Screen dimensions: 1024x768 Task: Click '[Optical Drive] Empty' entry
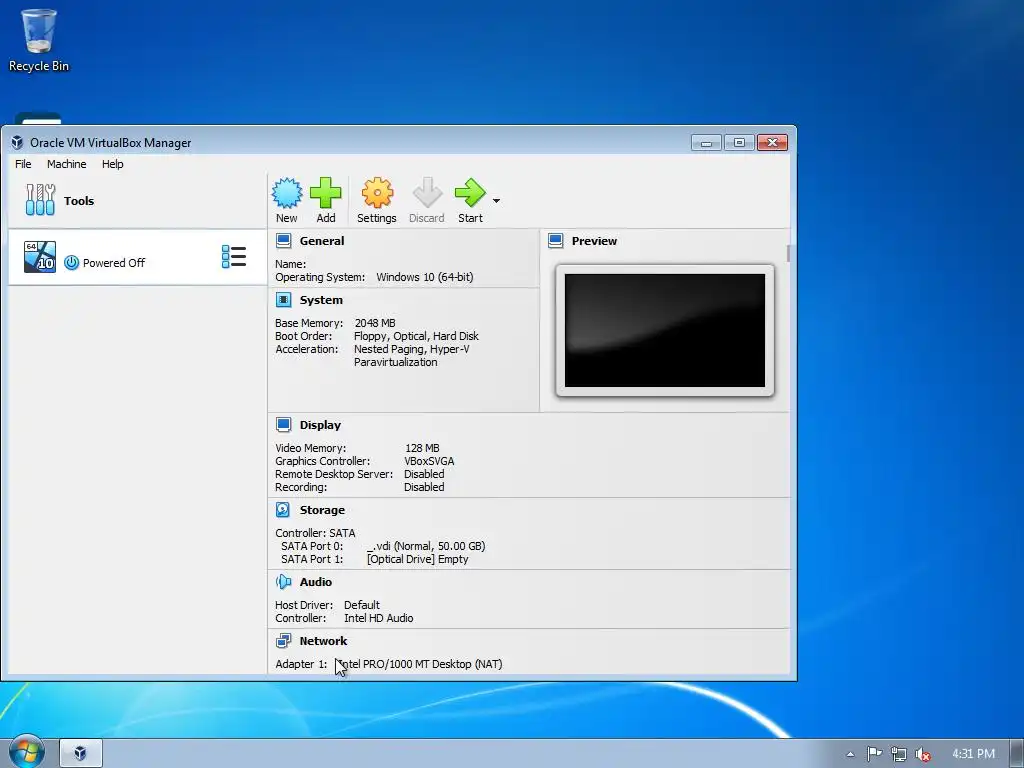pos(418,559)
